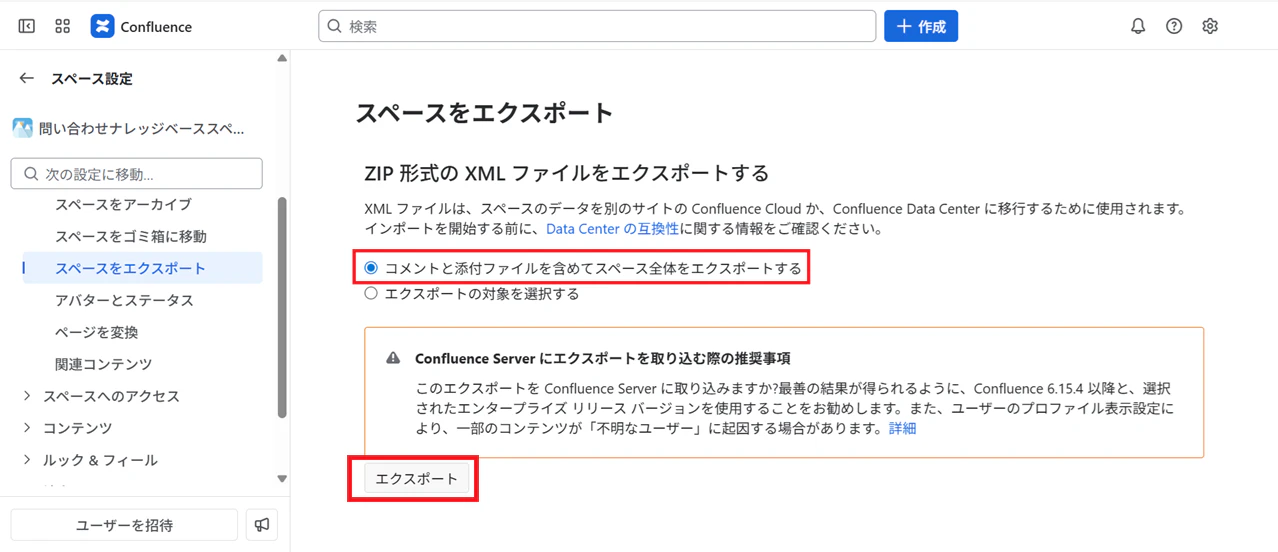Click the sidebar scroll-down arrow
Image resolution: width=1278 pixels, height=552 pixels.
(282, 479)
